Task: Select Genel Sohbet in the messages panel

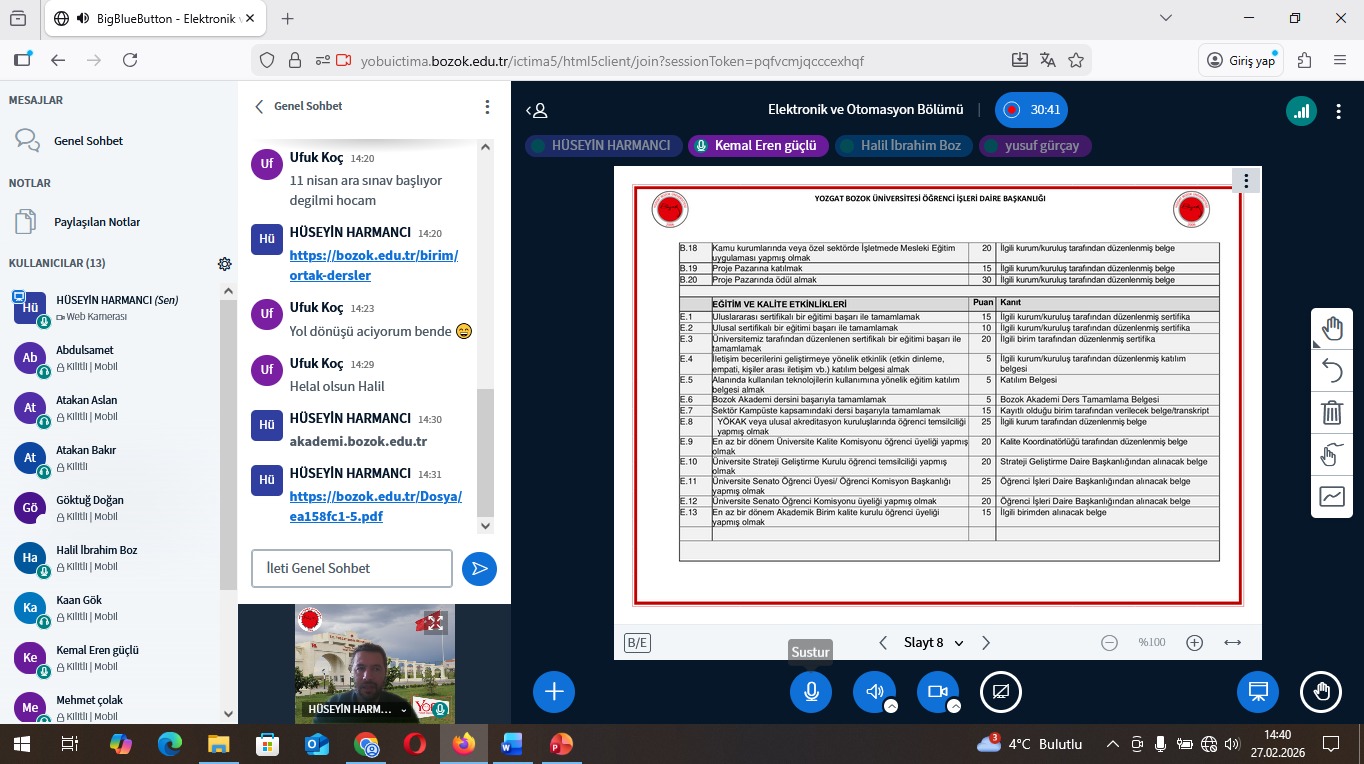Action: pyautogui.click(x=88, y=141)
